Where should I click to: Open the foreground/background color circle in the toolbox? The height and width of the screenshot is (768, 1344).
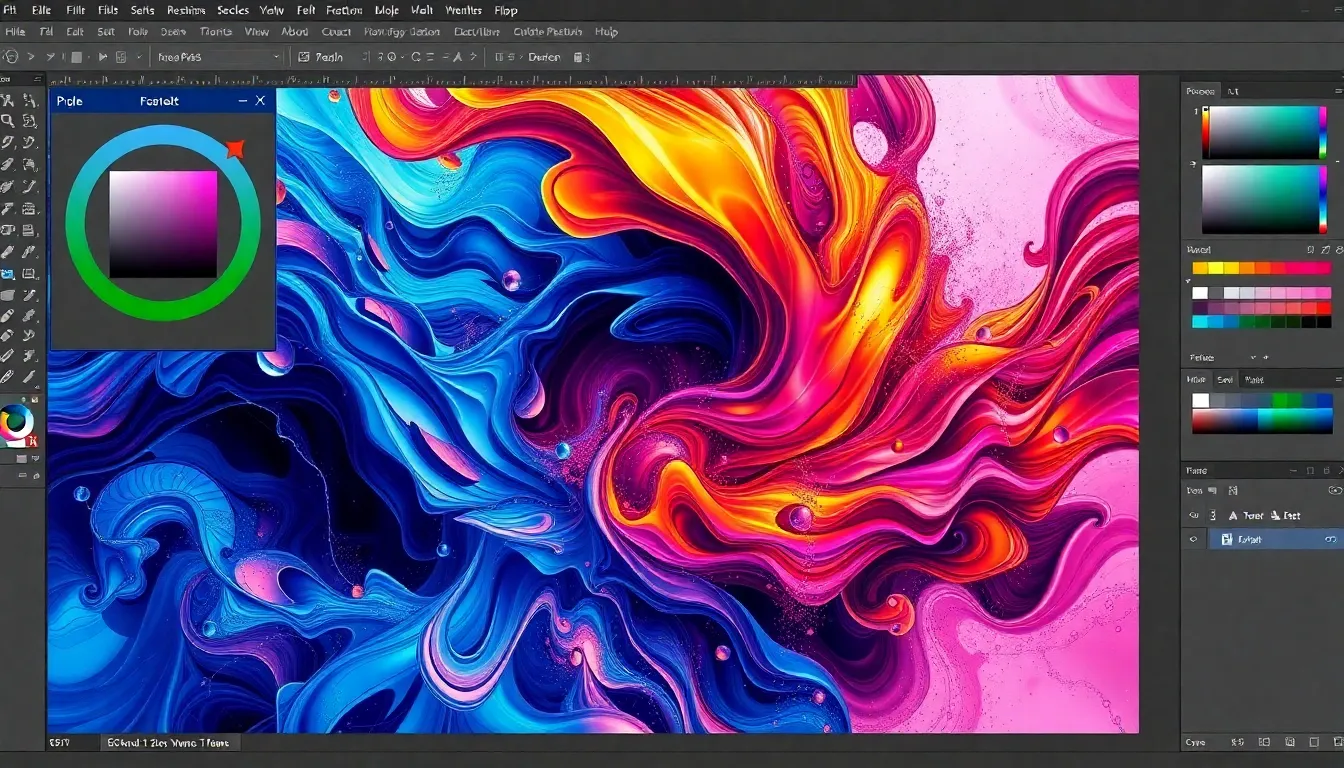click(x=16, y=423)
